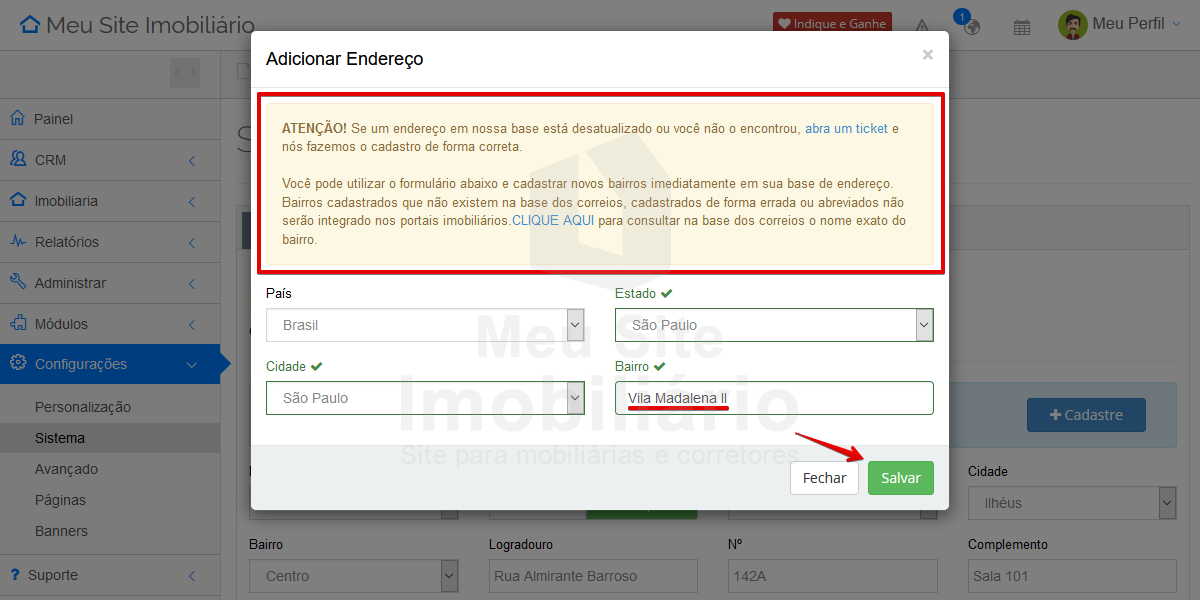Click the house logo icon
The image size is (1200, 600).
pyautogui.click(x=31, y=25)
